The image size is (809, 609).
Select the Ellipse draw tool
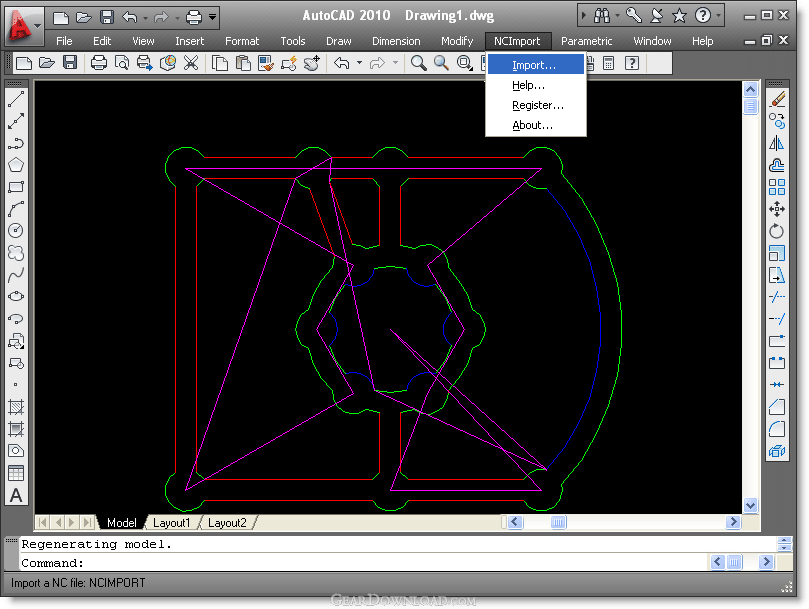click(15, 296)
